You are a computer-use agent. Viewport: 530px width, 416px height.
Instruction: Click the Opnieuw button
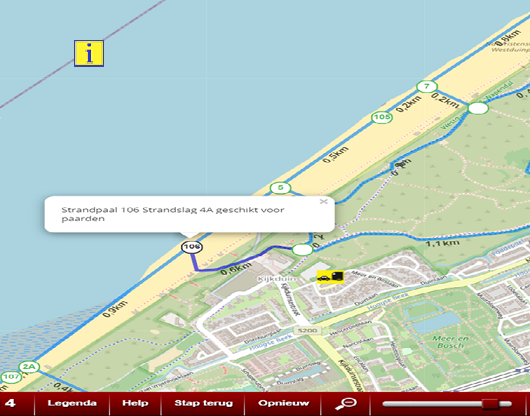[283, 403]
